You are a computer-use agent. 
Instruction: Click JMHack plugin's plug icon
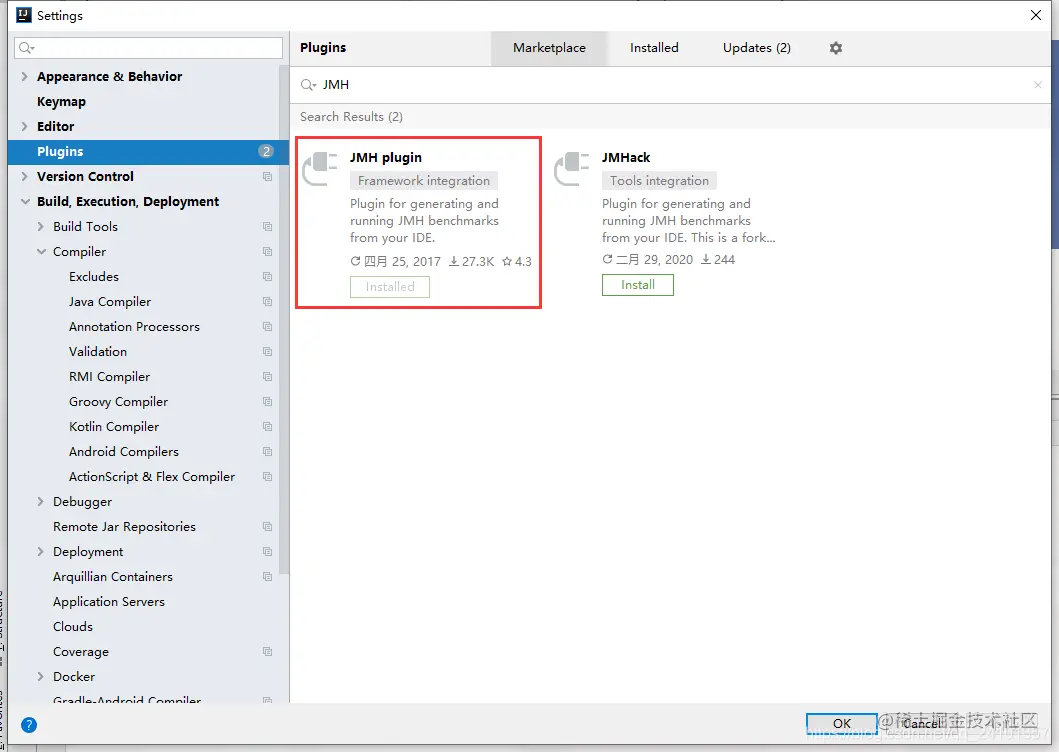tap(572, 168)
